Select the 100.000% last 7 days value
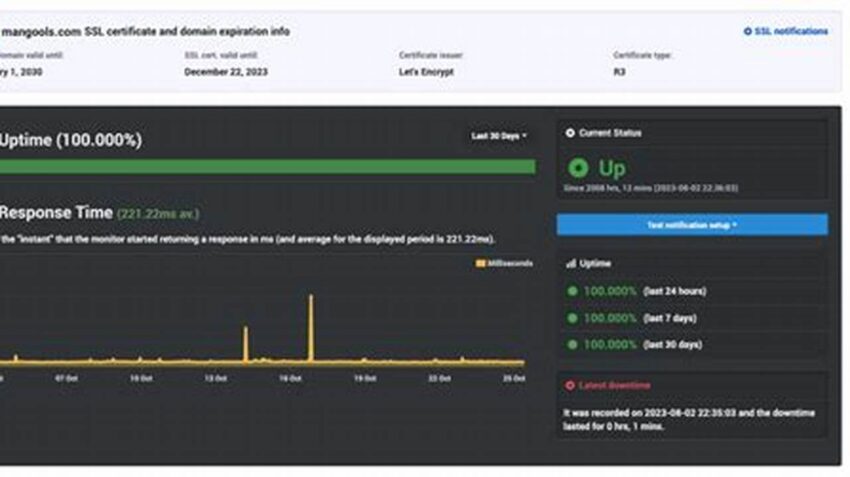Screen dimensions: 850x477 tap(610, 318)
